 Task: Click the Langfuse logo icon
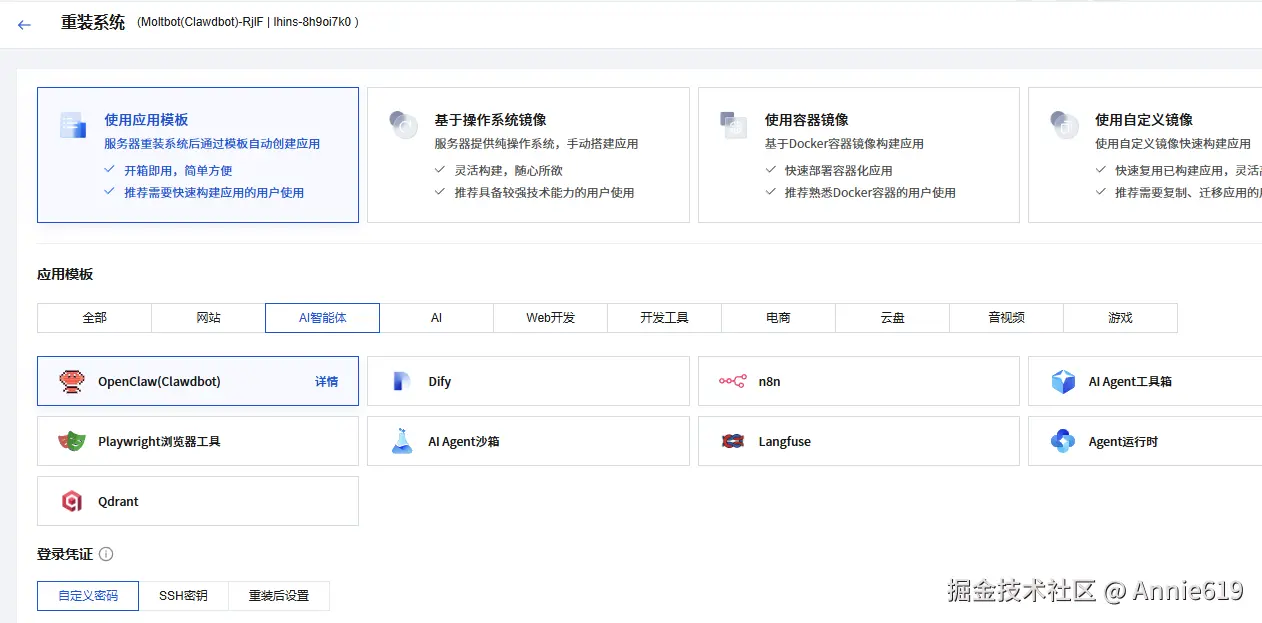[732, 441]
